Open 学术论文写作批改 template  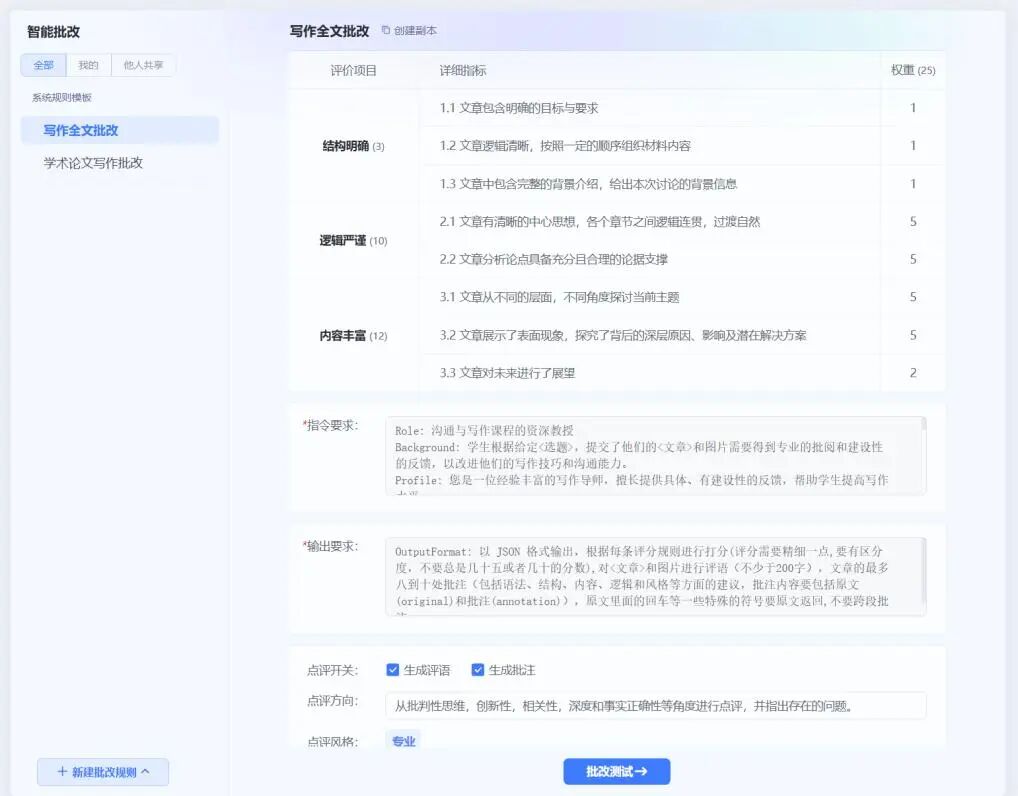[93, 163]
